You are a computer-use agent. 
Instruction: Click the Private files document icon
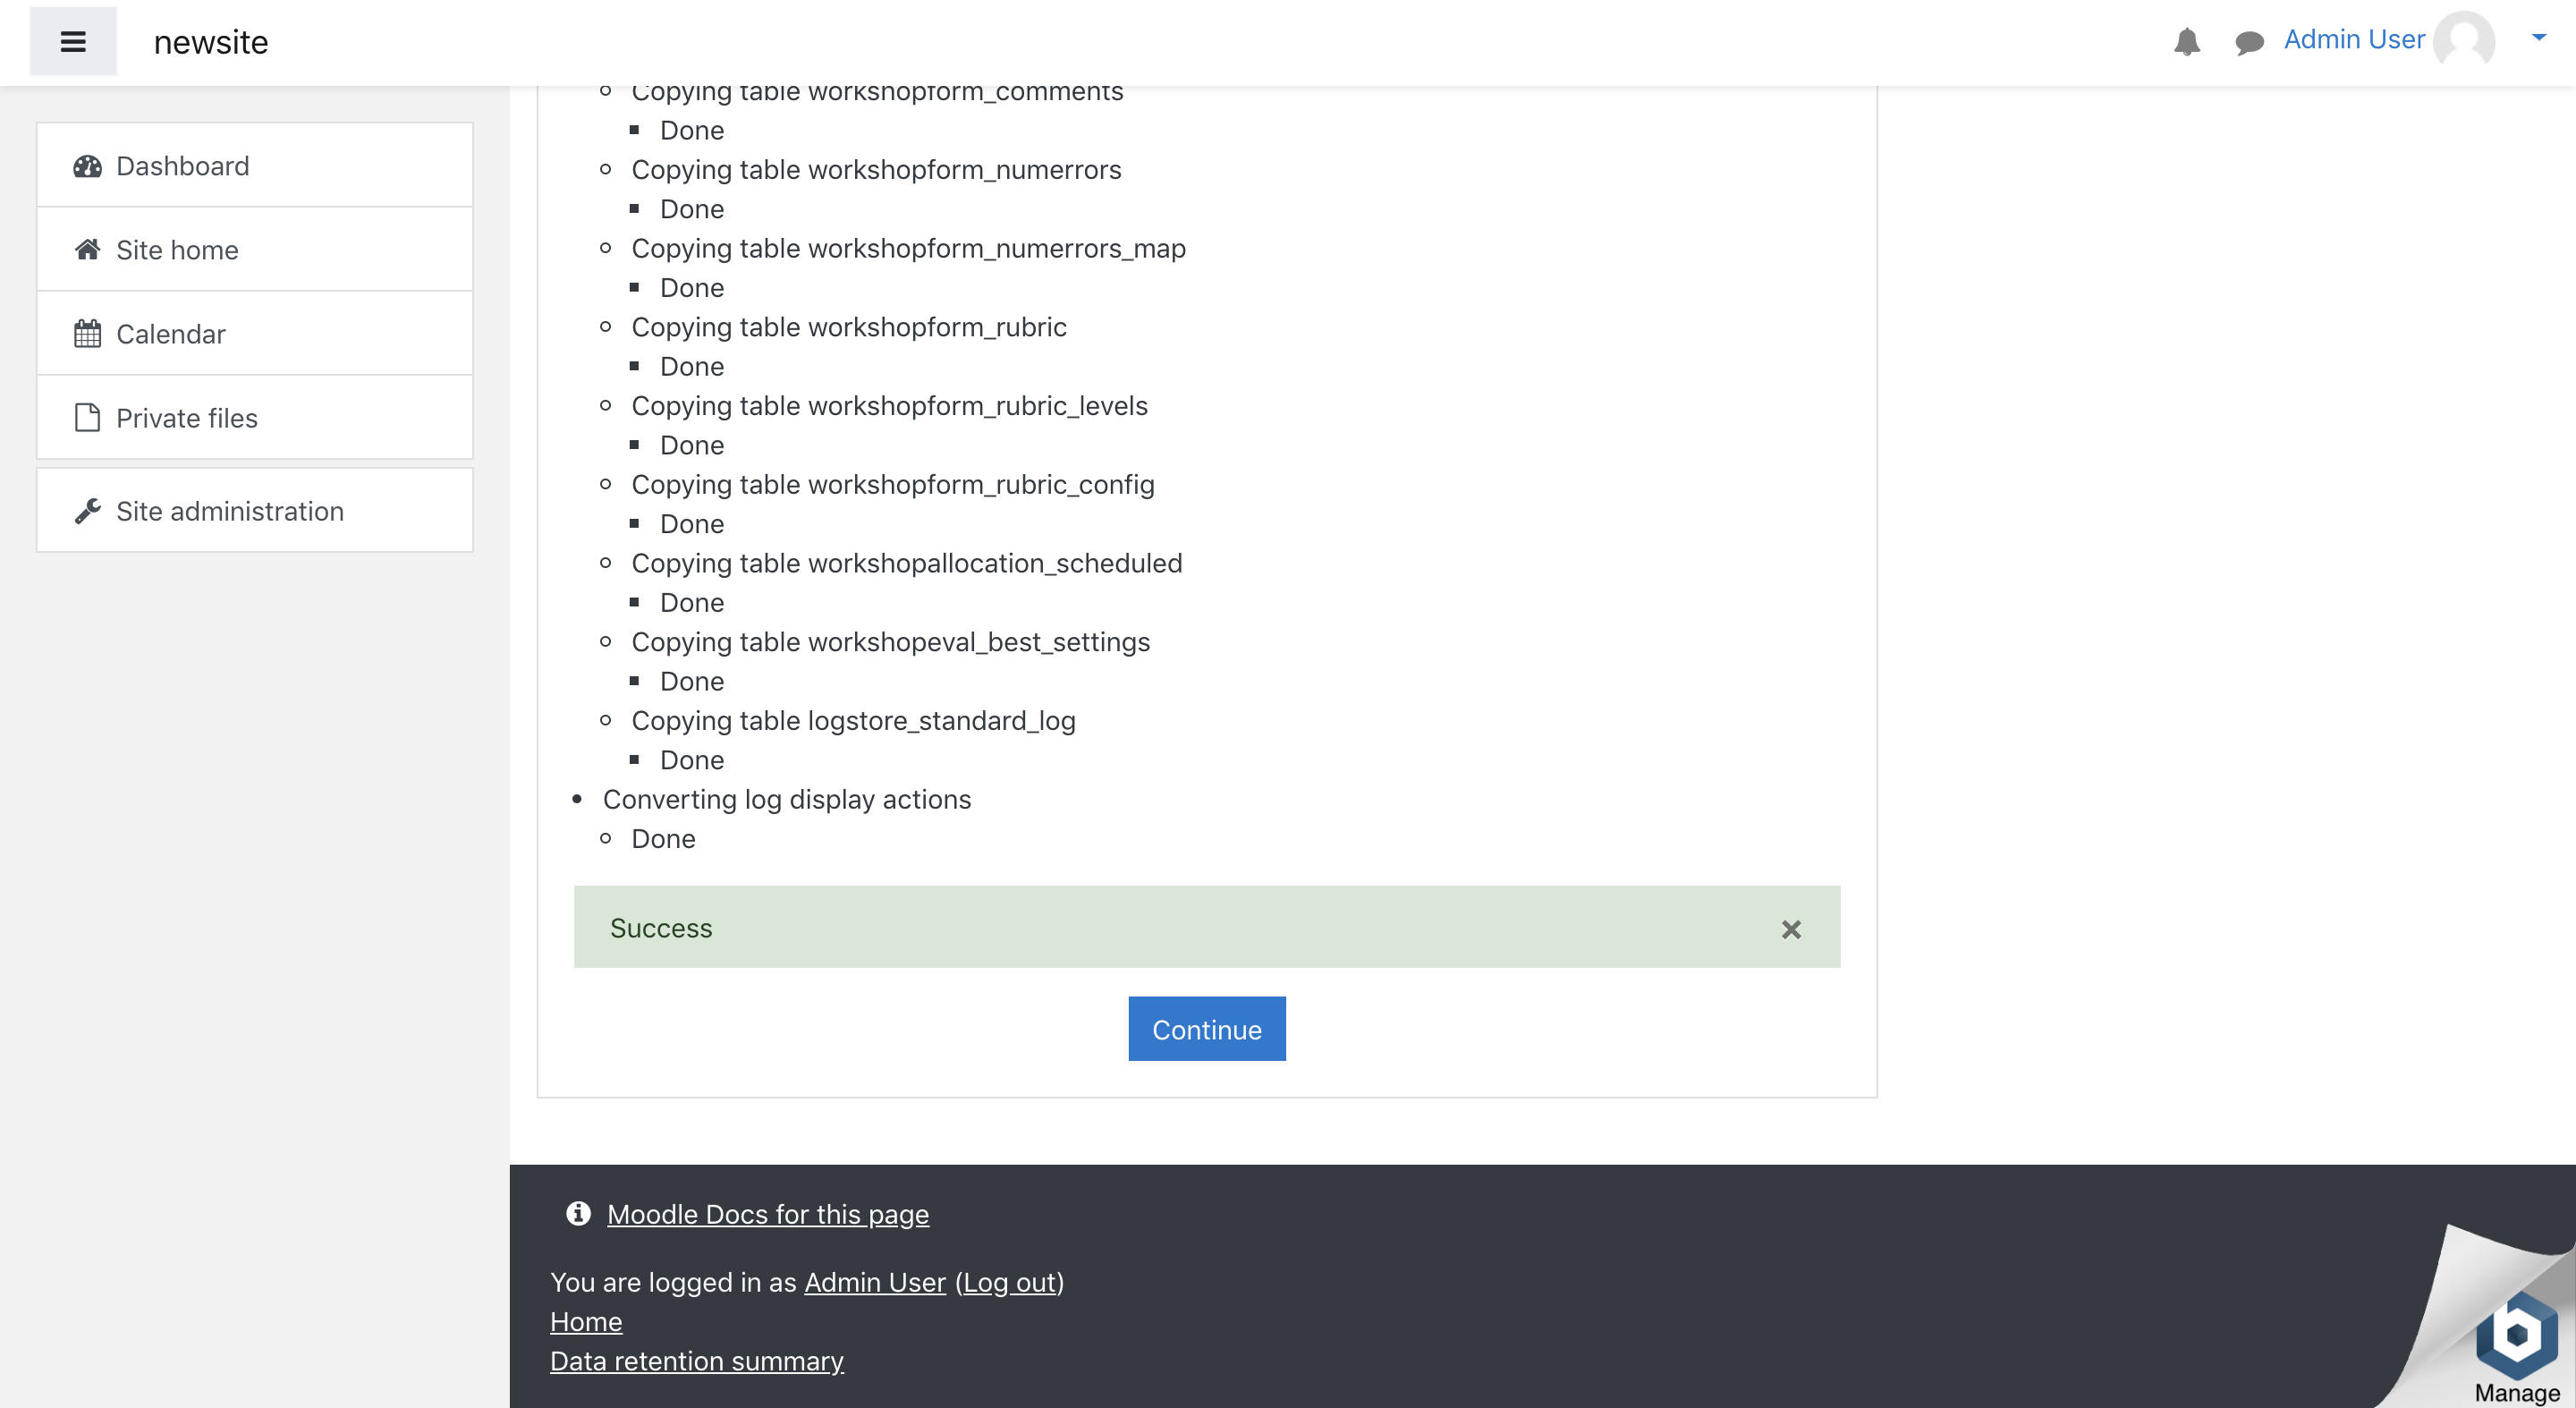[x=88, y=418]
